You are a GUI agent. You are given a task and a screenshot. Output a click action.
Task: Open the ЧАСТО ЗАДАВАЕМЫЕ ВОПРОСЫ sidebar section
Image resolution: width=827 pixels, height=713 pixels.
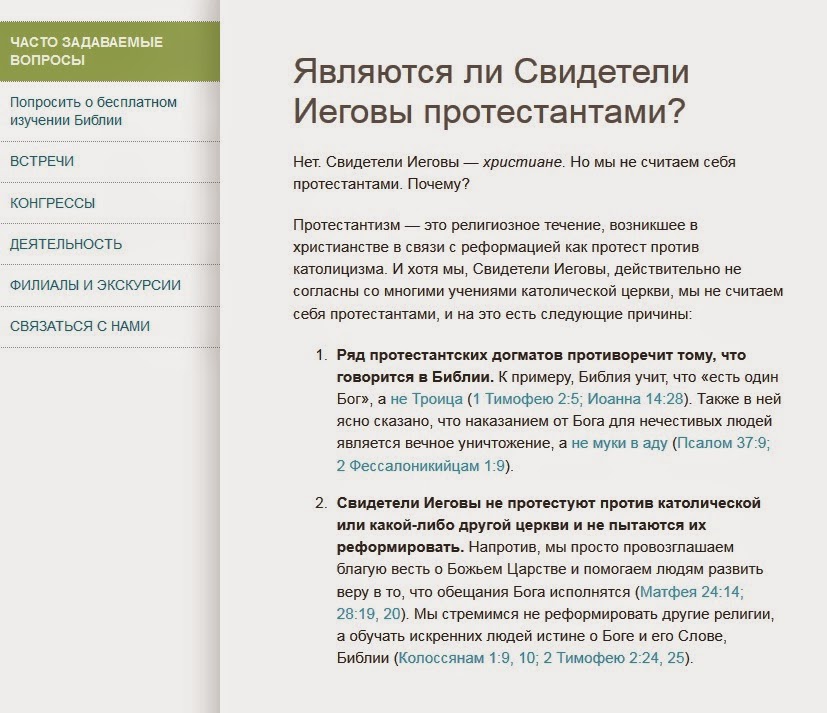point(110,51)
